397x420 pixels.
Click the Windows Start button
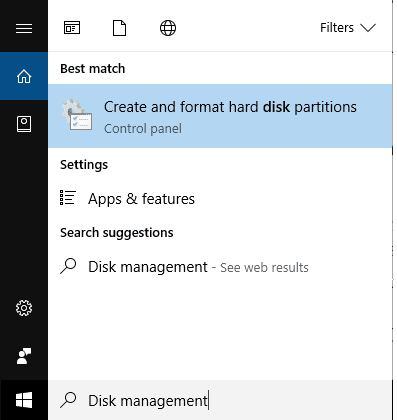(24, 400)
